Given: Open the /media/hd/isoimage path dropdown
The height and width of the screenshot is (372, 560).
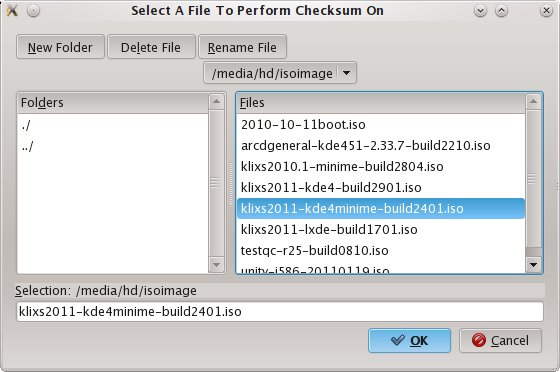Looking at the screenshot, I should point(280,73).
